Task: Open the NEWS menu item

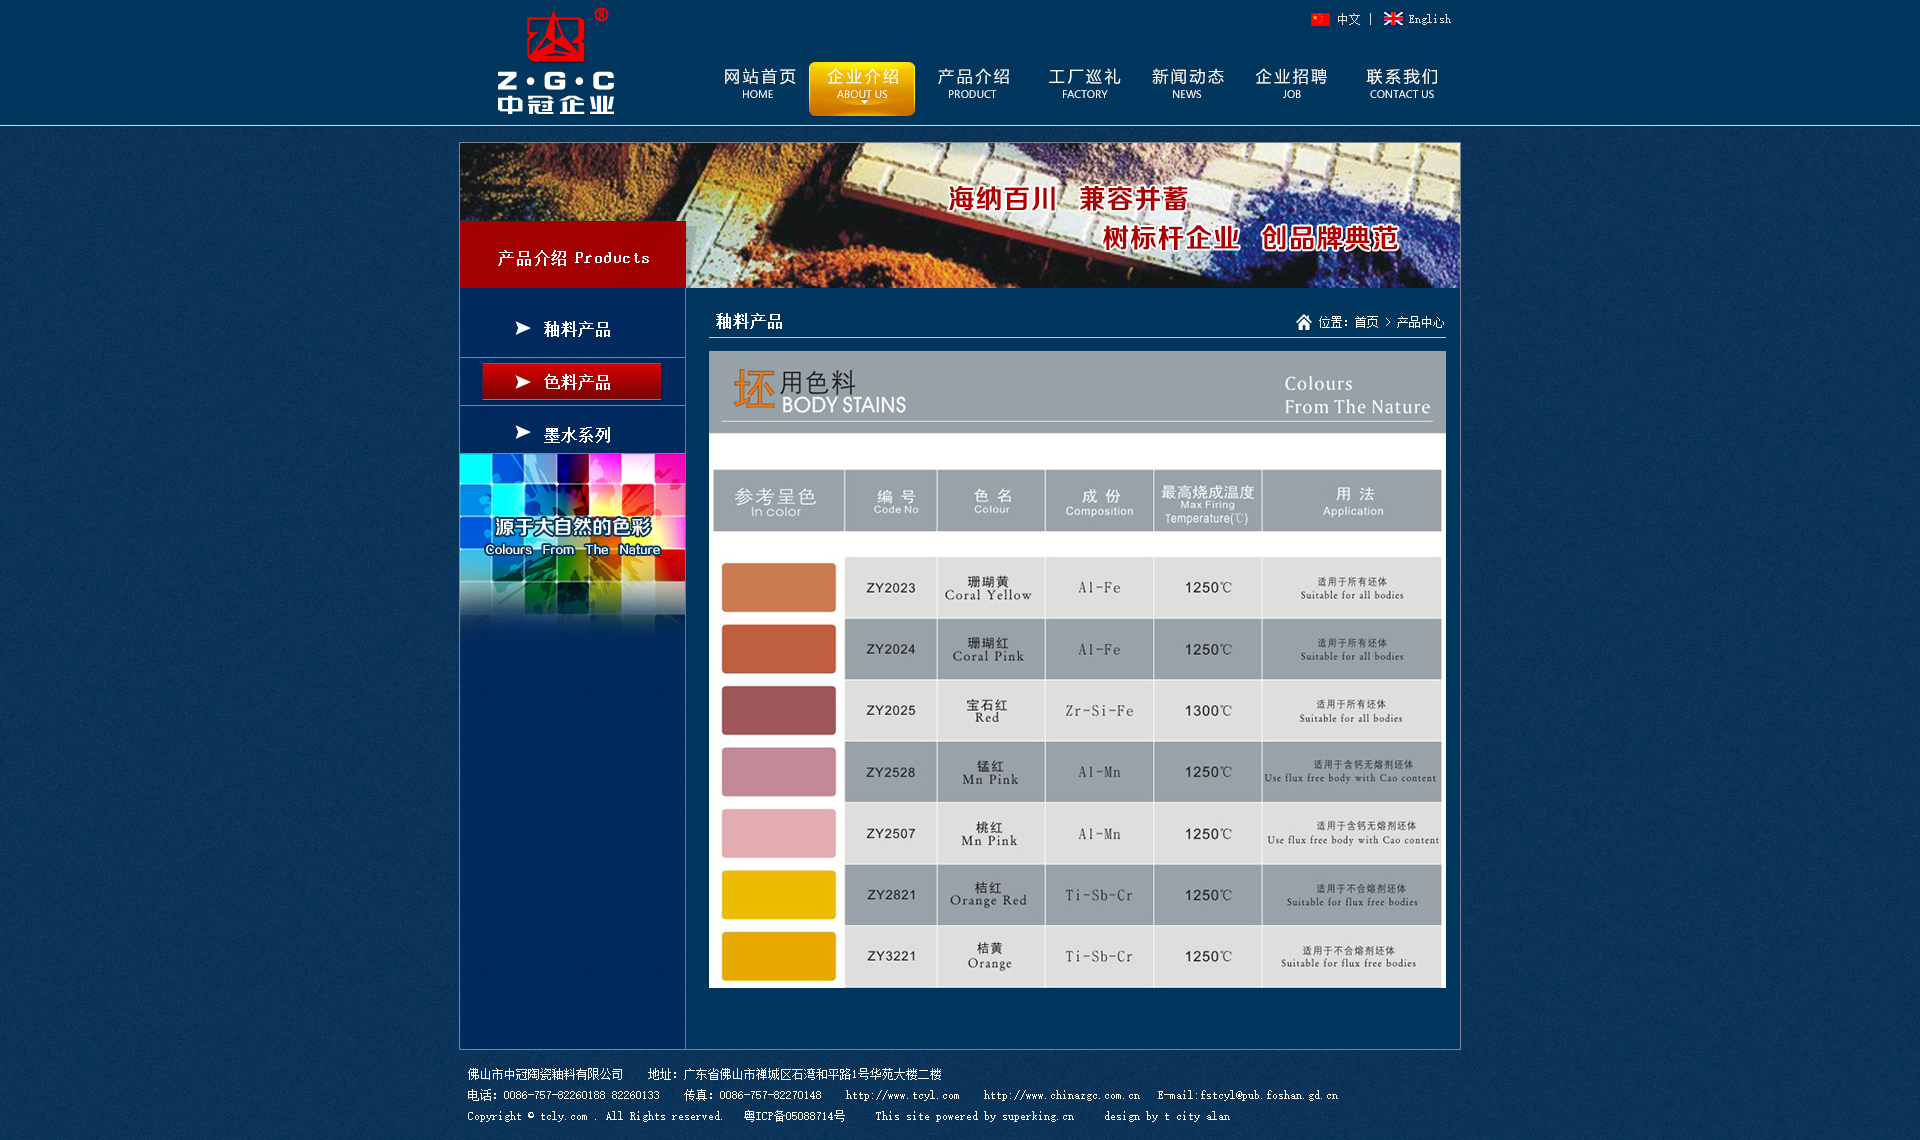Action: point(1187,84)
